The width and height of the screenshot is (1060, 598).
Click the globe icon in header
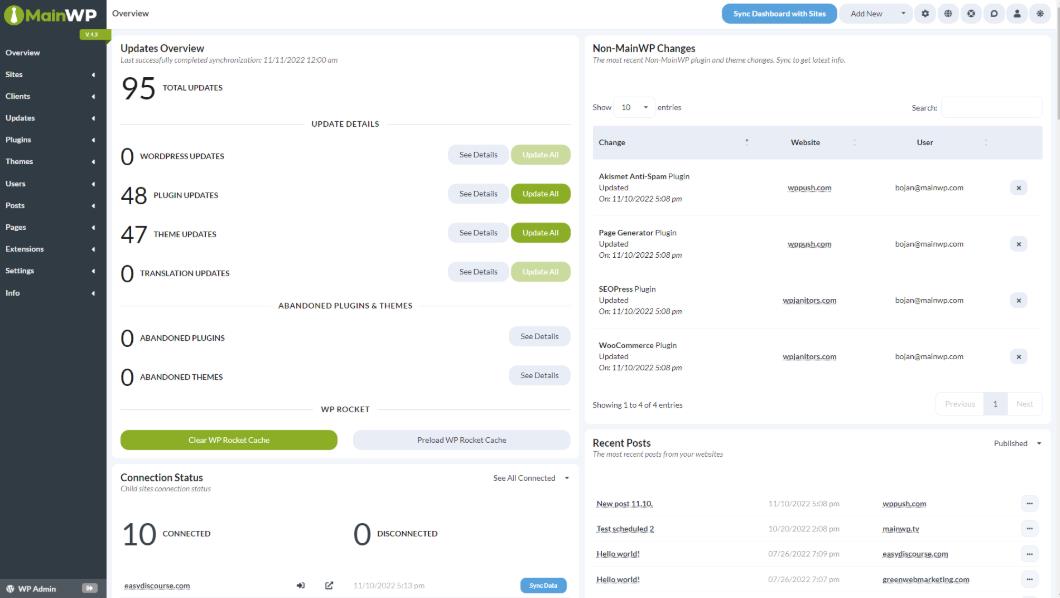(x=948, y=14)
